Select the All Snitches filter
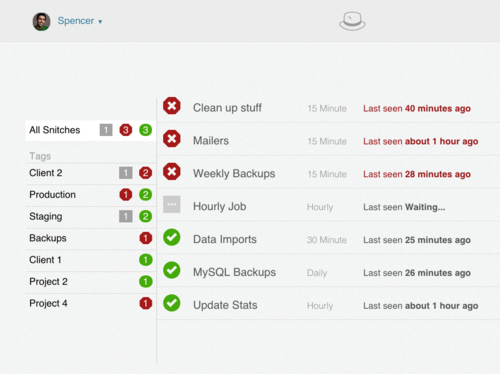The height and width of the screenshot is (374, 500). click(91, 130)
